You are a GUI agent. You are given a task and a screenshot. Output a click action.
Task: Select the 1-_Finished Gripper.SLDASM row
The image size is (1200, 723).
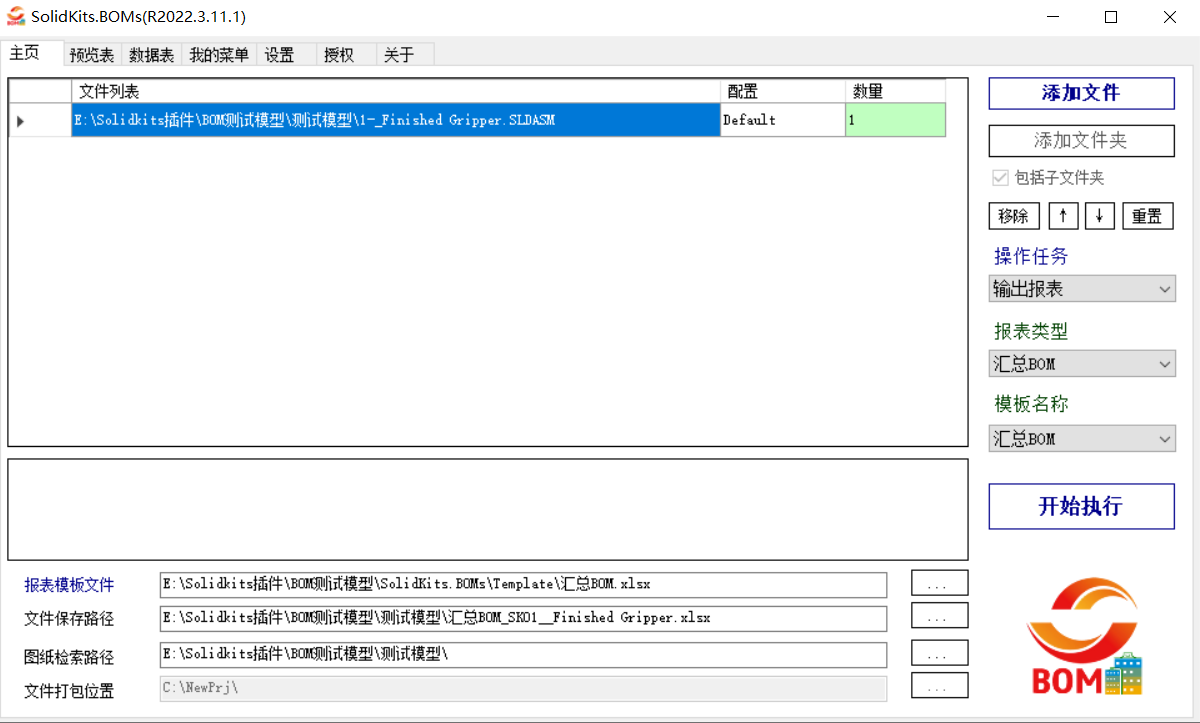(394, 119)
